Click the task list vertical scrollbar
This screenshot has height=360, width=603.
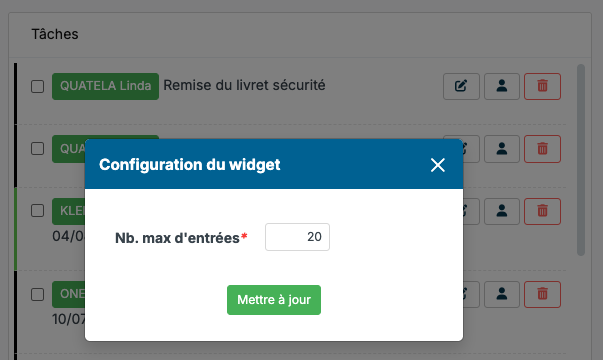click(581, 160)
